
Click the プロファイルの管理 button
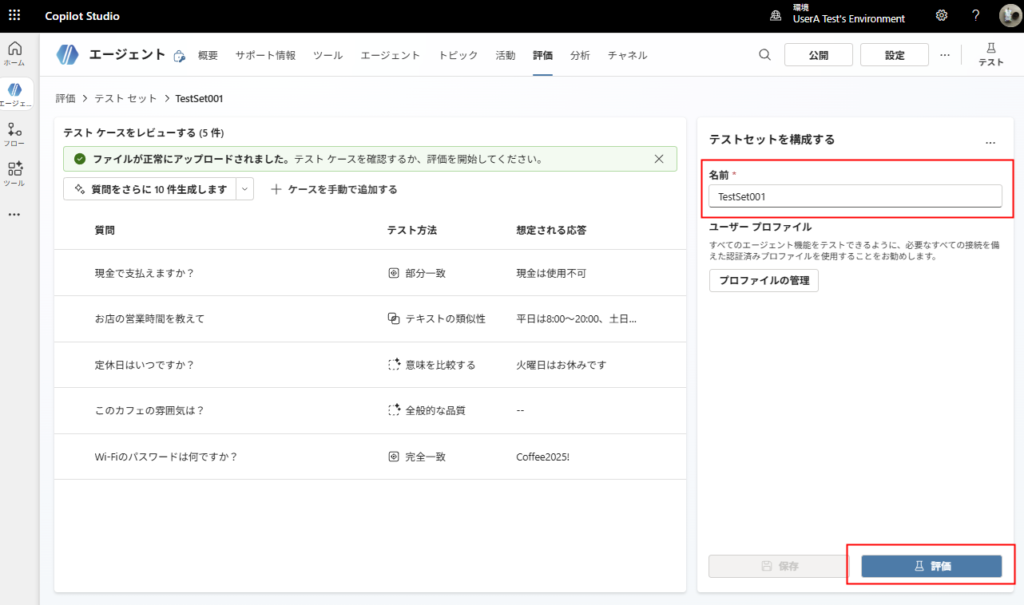click(764, 280)
